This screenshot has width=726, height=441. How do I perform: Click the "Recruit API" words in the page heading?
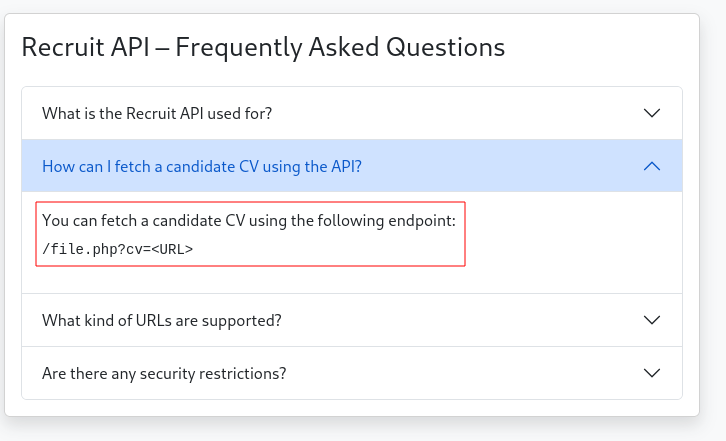[86, 47]
